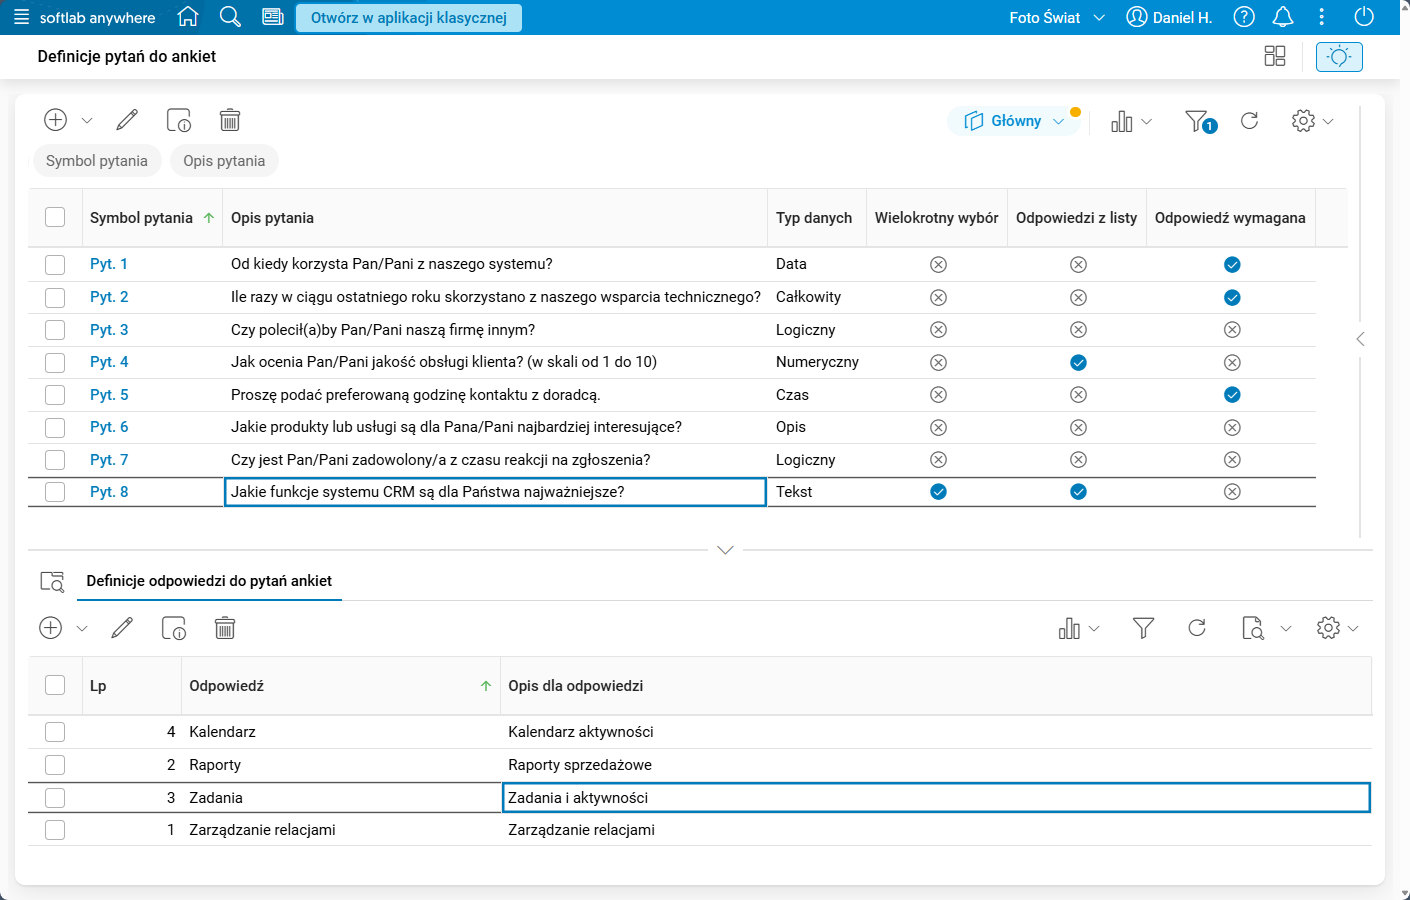Tick the checkbox for Pyt. 3 row
Viewport: 1410px width, 900px height.
(55, 330)
